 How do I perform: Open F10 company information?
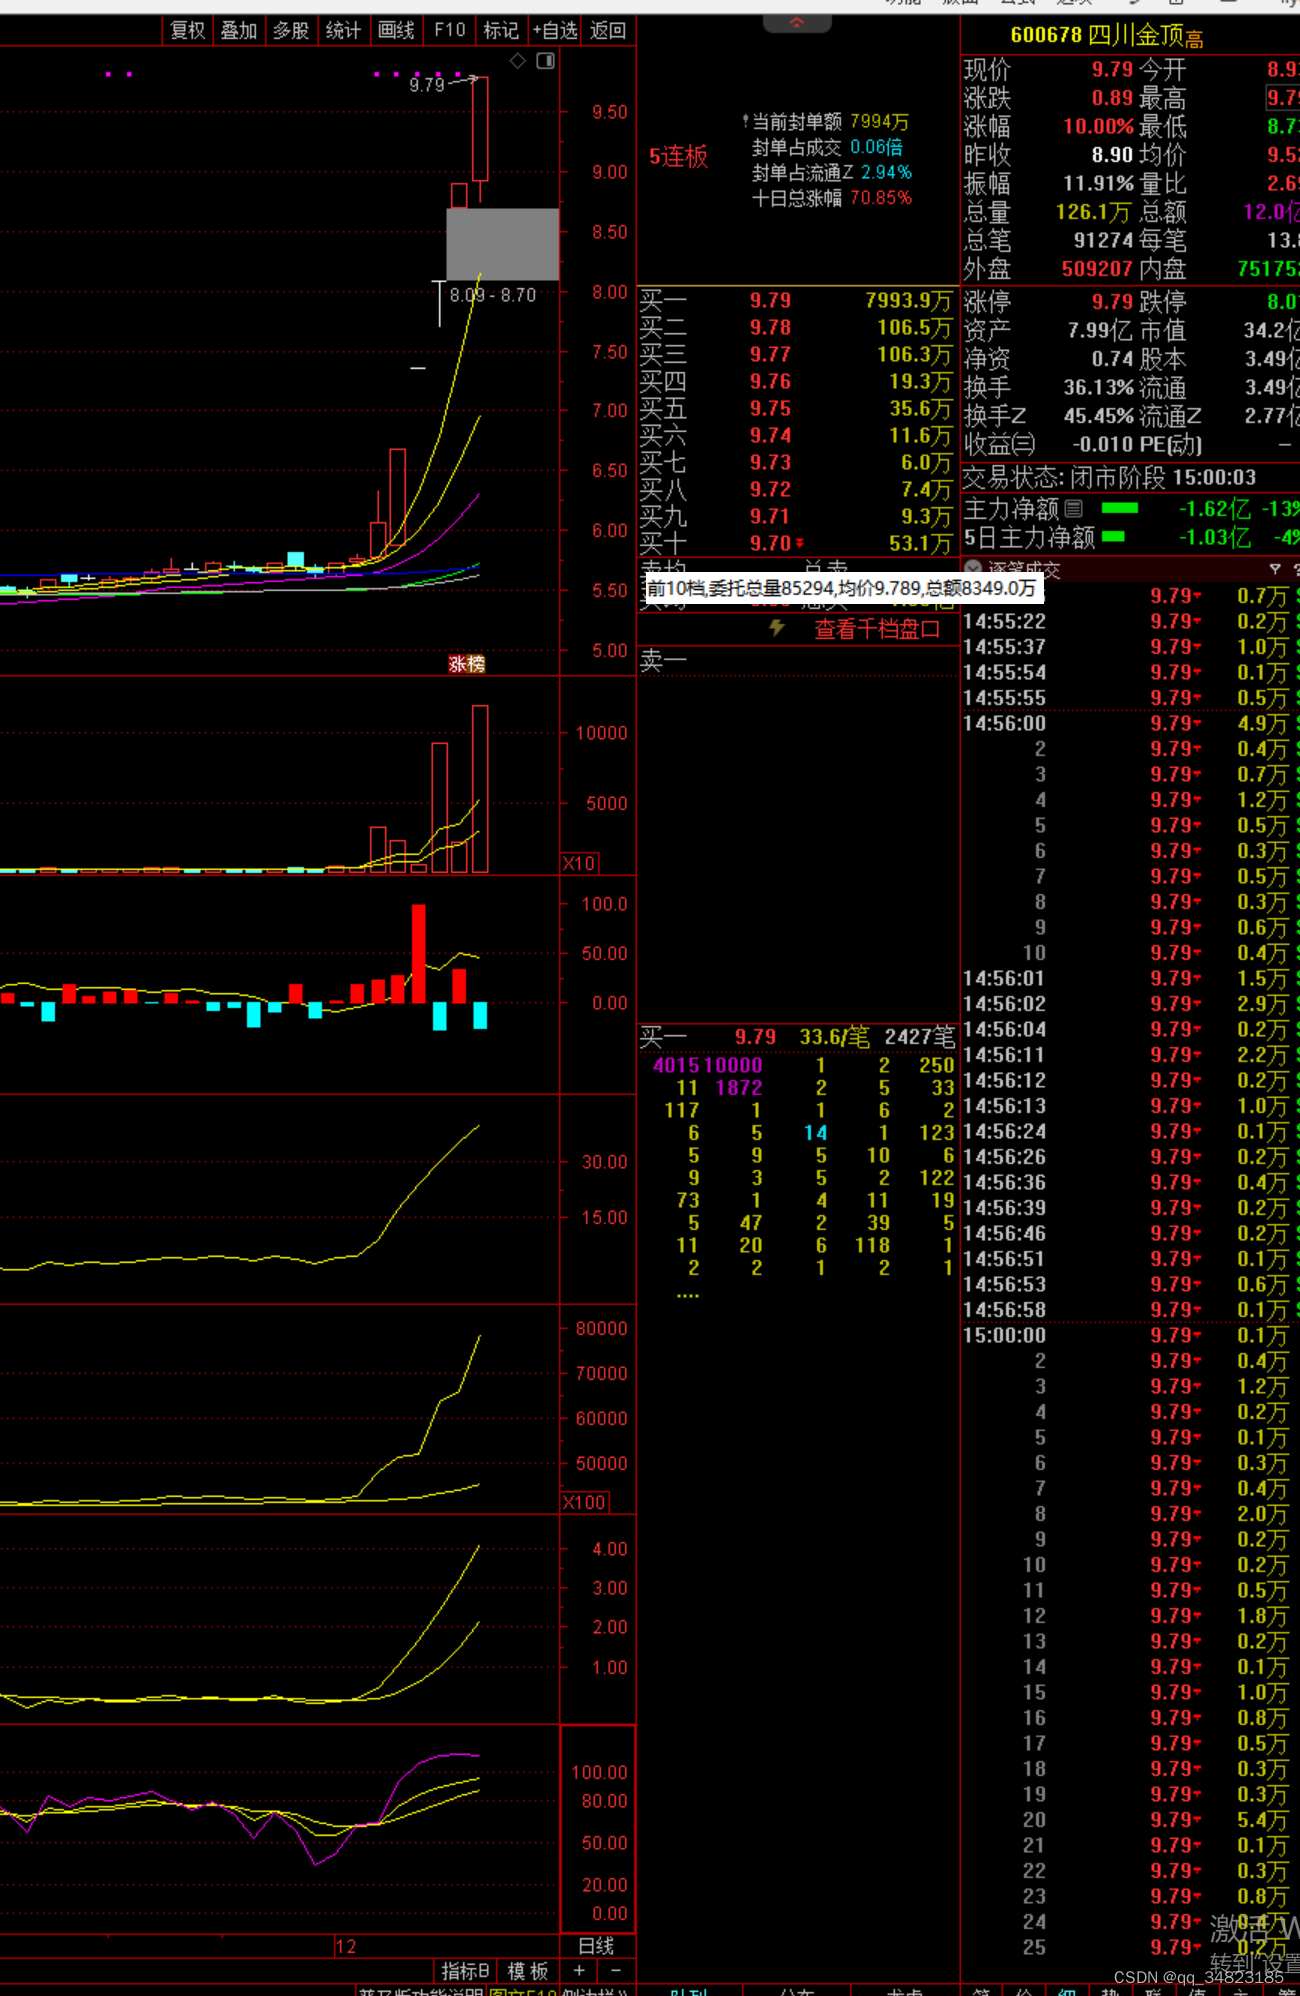coord(449,31)
